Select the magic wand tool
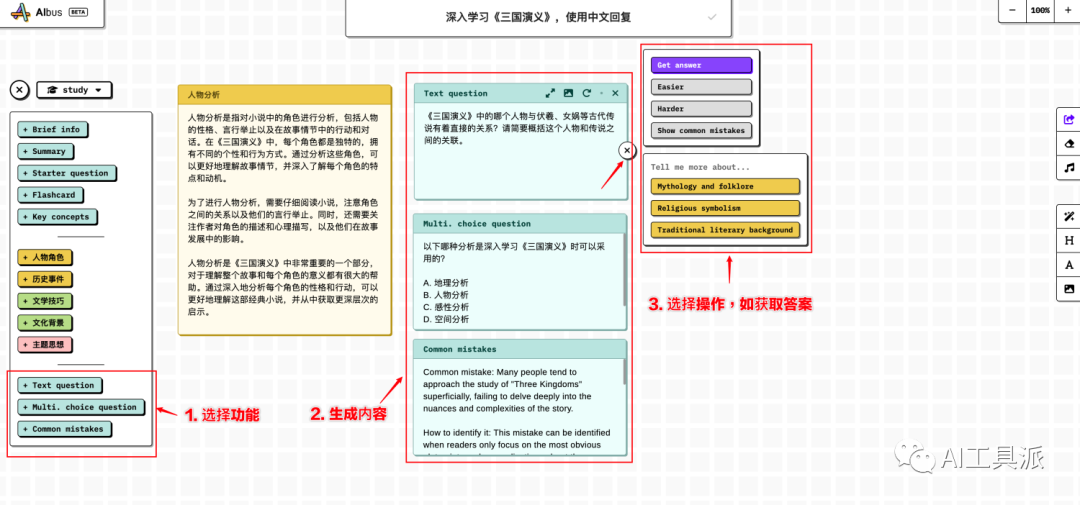 pos(1069,216)
